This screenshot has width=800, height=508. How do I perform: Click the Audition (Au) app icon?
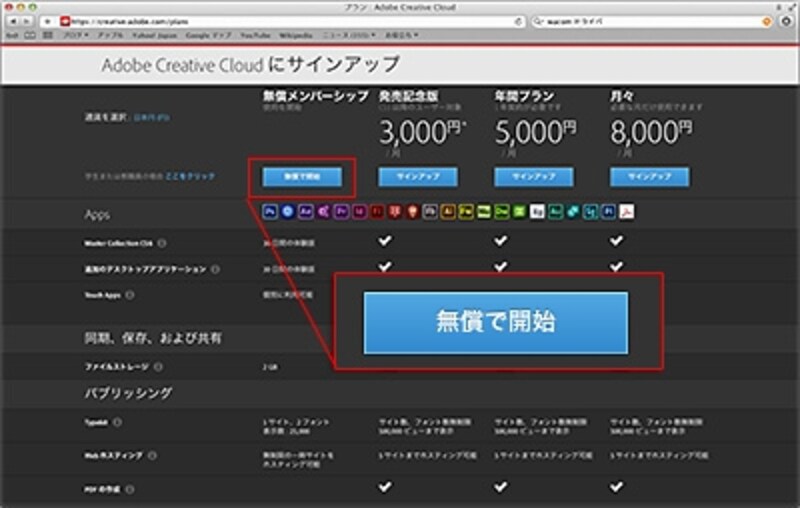555,211
